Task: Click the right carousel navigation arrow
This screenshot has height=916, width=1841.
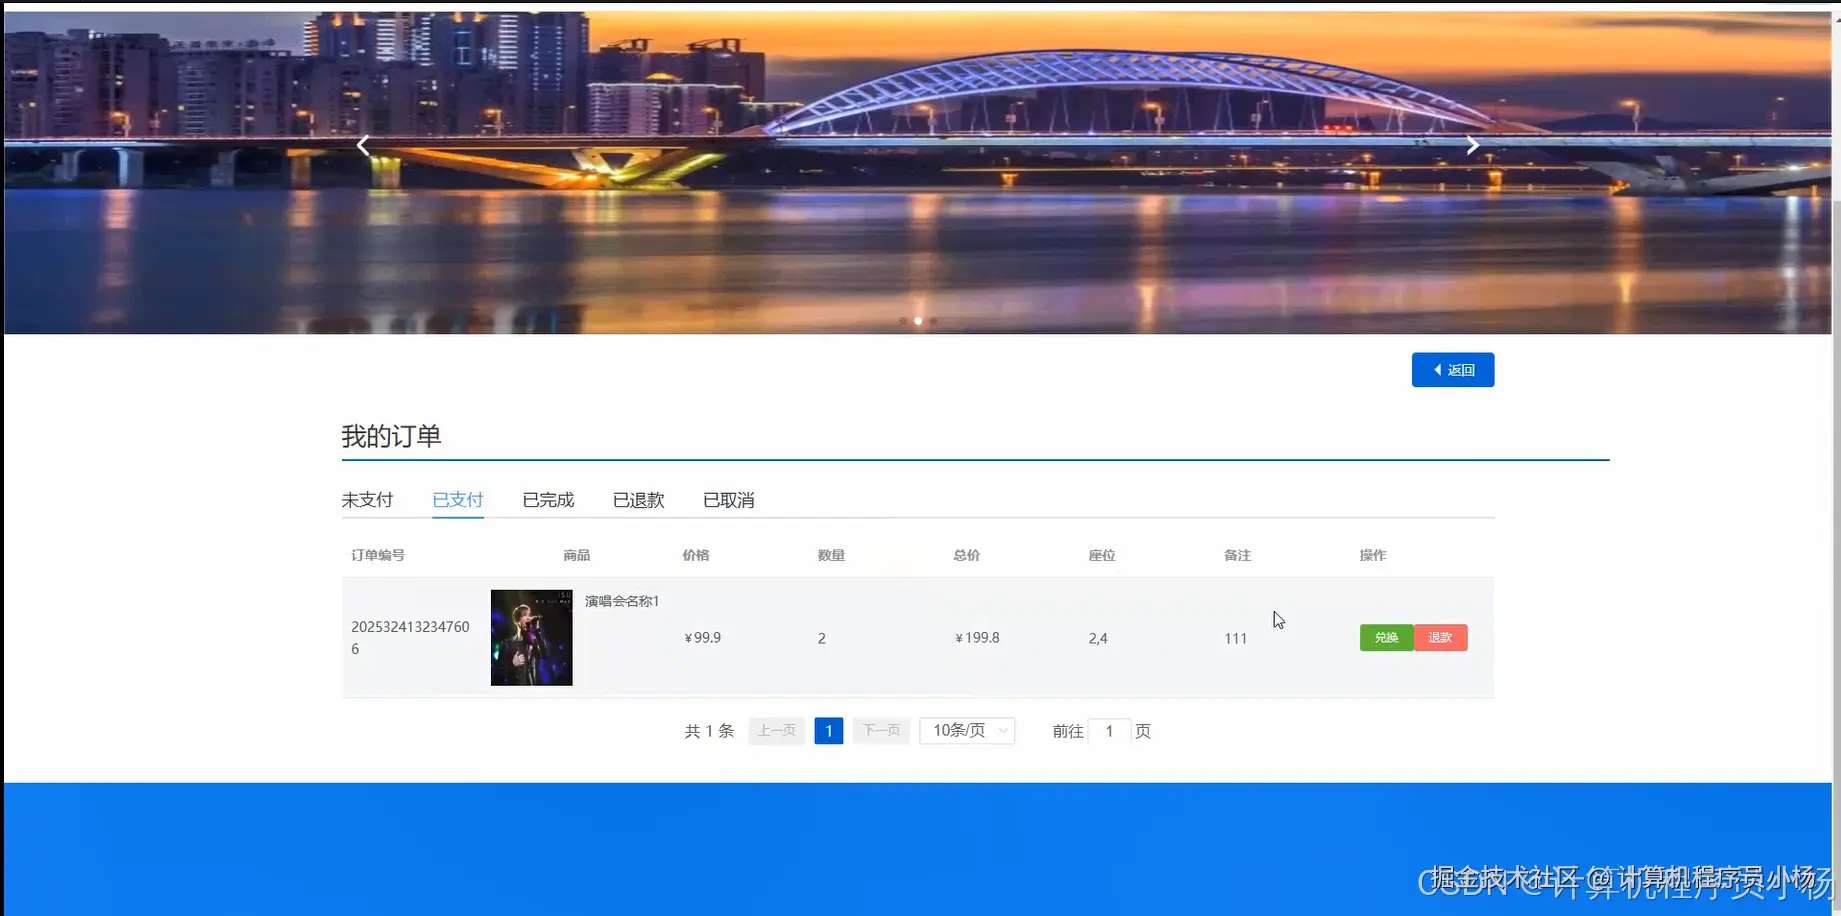Action: [x=1473, y=145]
